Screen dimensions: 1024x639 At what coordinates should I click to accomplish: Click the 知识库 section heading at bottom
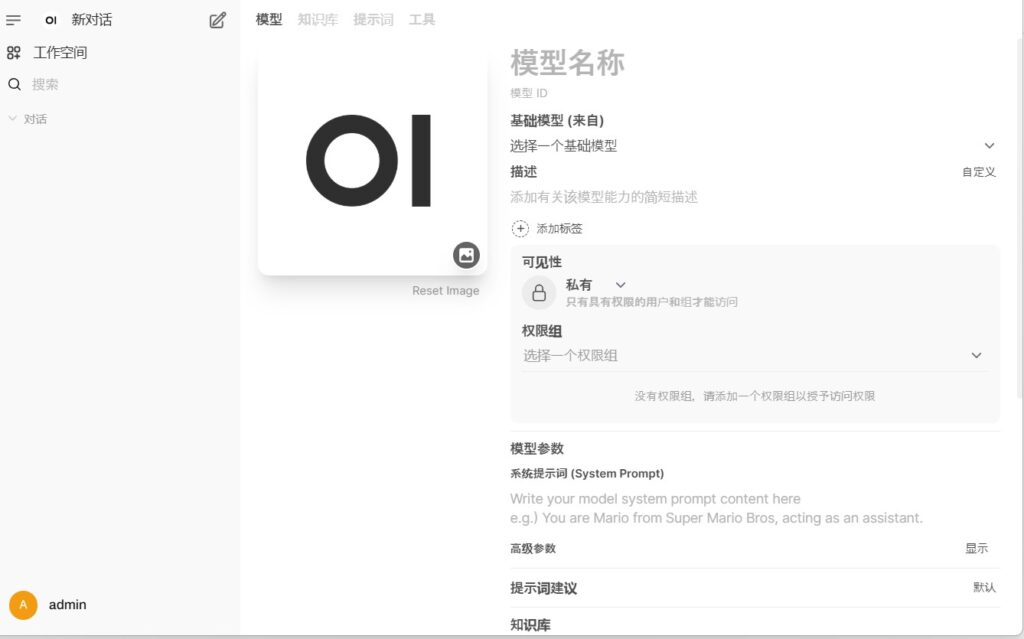coord(530,625)
